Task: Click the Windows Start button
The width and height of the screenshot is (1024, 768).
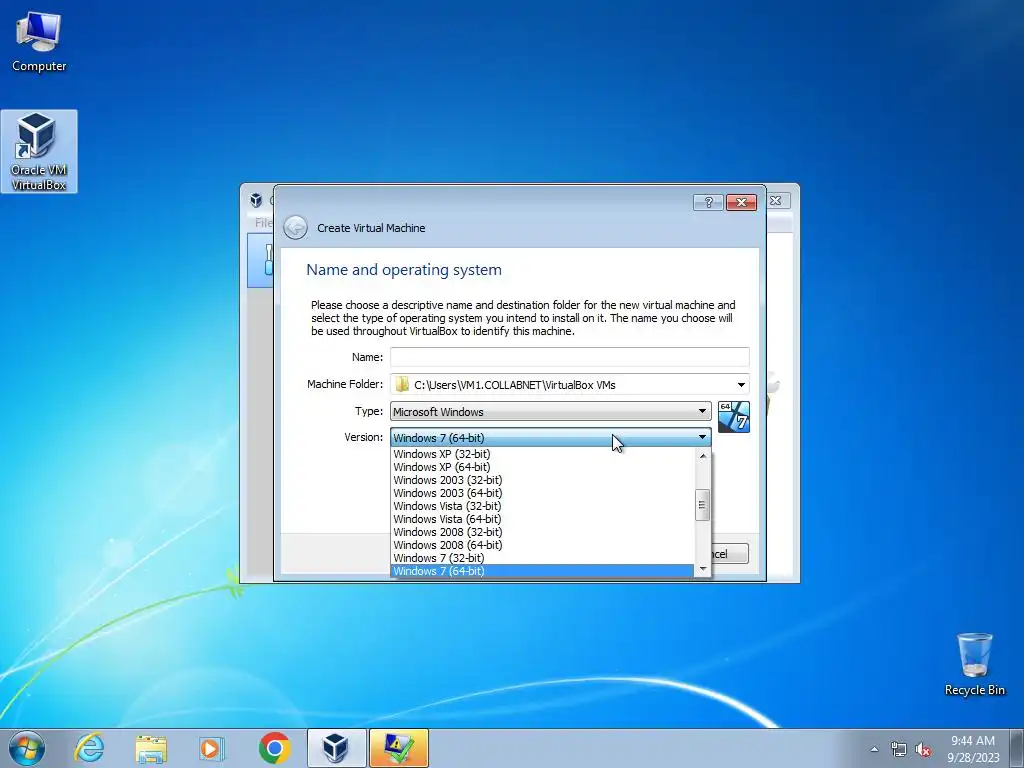Action: tap(27, 748)
